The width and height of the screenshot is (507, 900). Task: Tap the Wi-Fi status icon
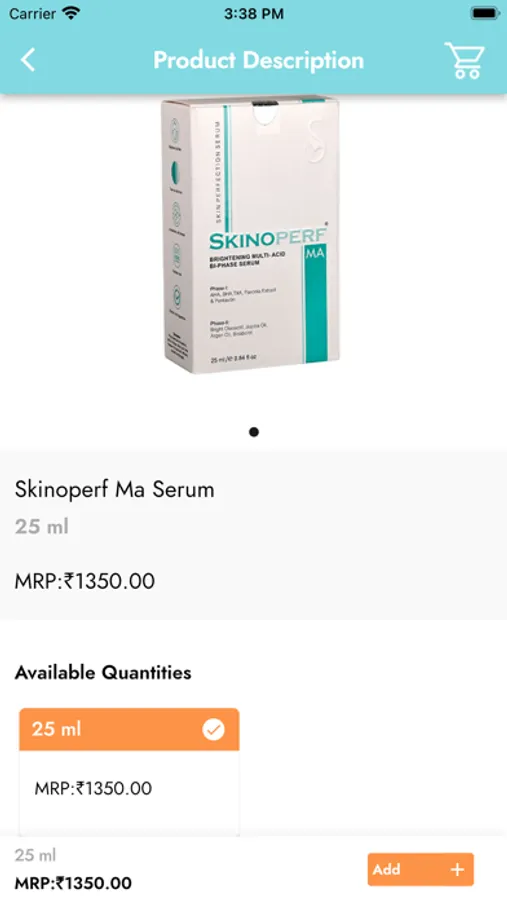[71, 13]
